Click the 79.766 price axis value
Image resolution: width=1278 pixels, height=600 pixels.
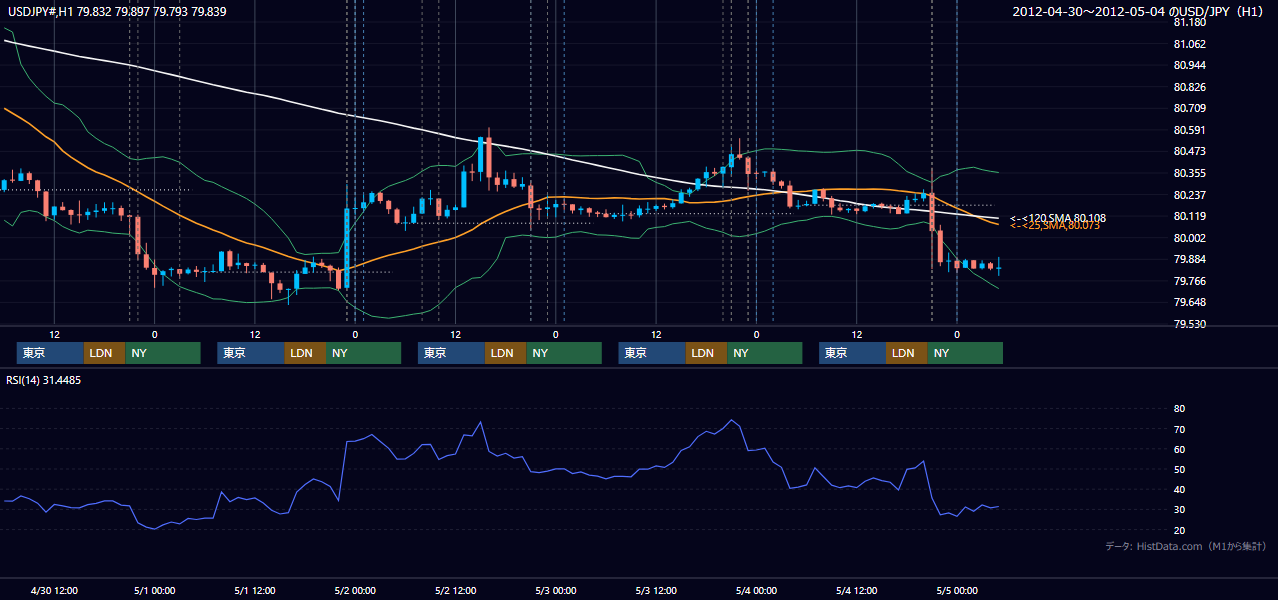pyautogui.click(x=1189, y=281)
